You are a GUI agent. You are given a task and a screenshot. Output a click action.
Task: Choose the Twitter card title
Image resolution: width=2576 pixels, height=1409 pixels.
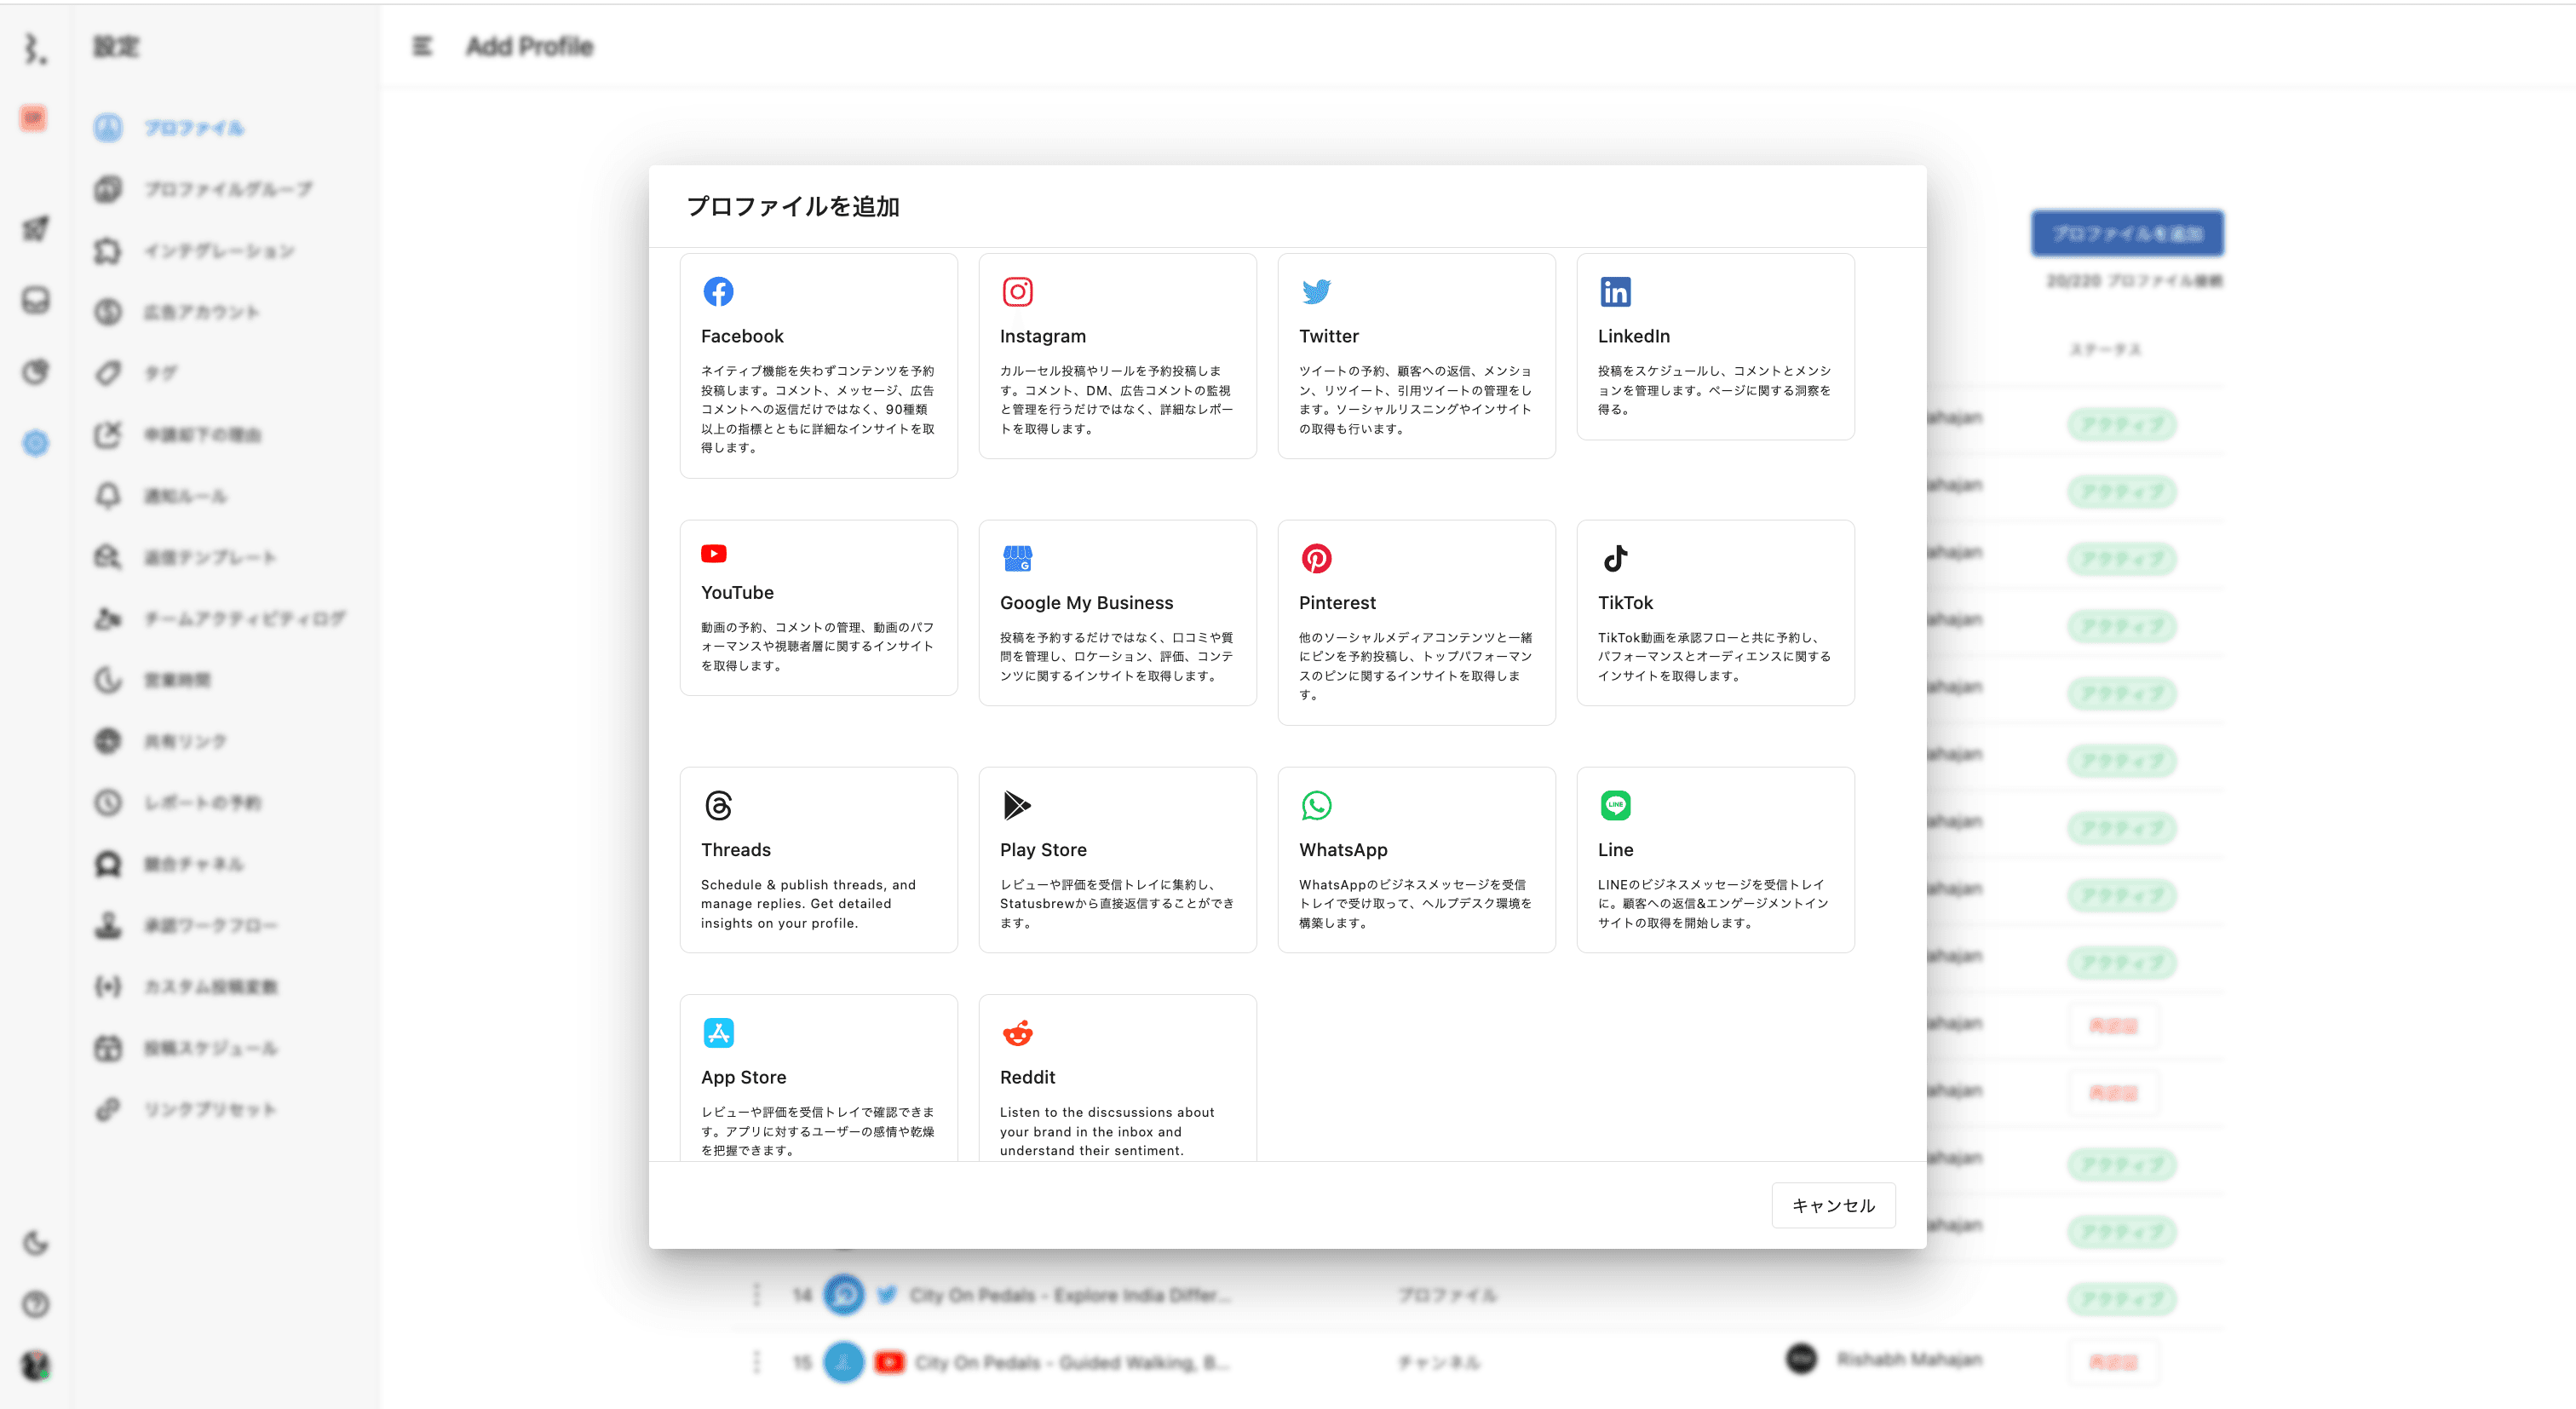tap(1328, 336)
